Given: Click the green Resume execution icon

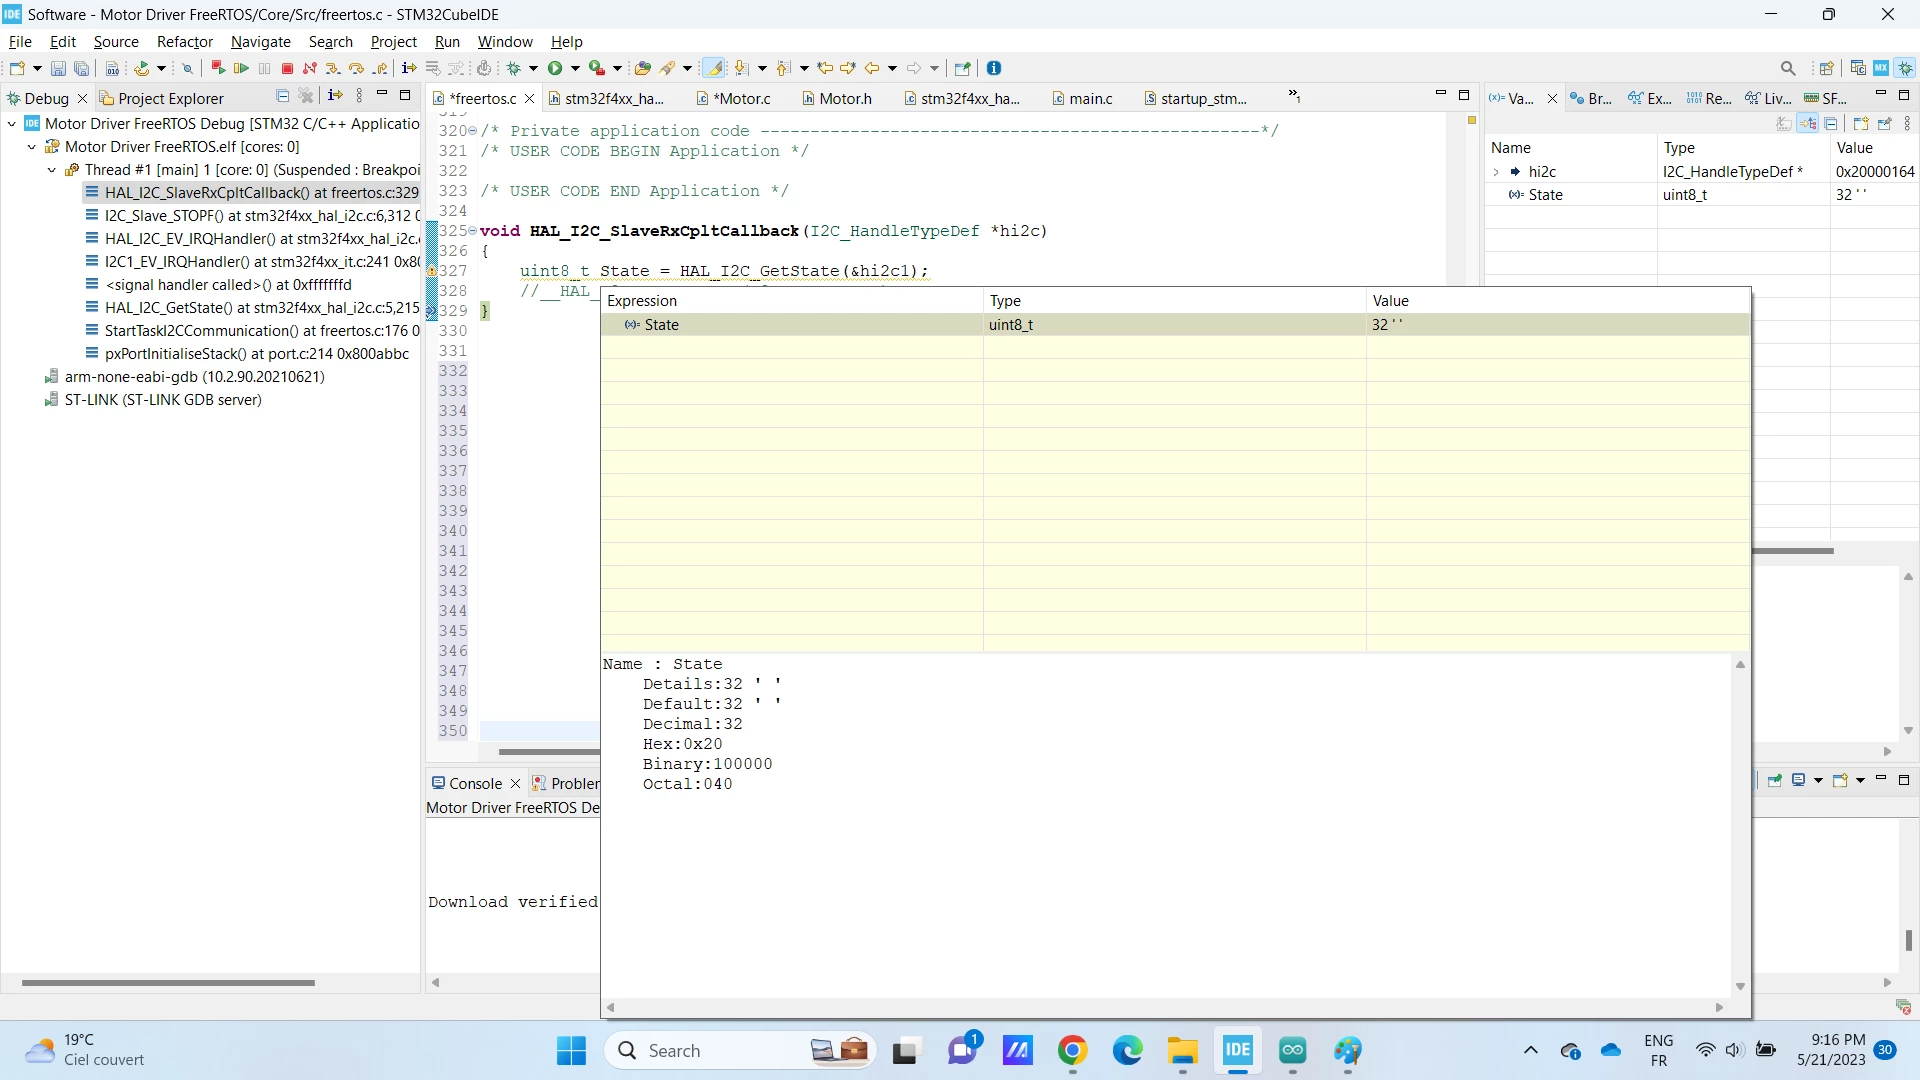Looking at the screenshot, I should point(241,68).
